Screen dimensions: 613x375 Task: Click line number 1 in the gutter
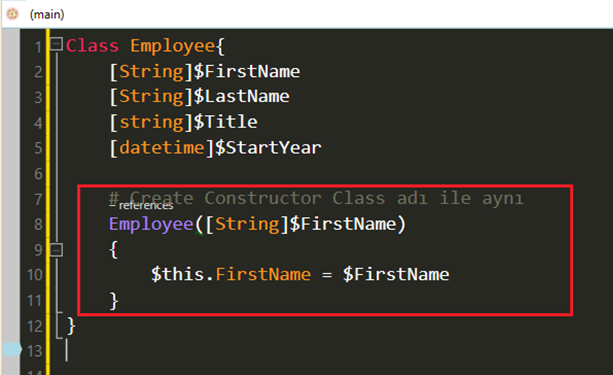click(38, 47)
